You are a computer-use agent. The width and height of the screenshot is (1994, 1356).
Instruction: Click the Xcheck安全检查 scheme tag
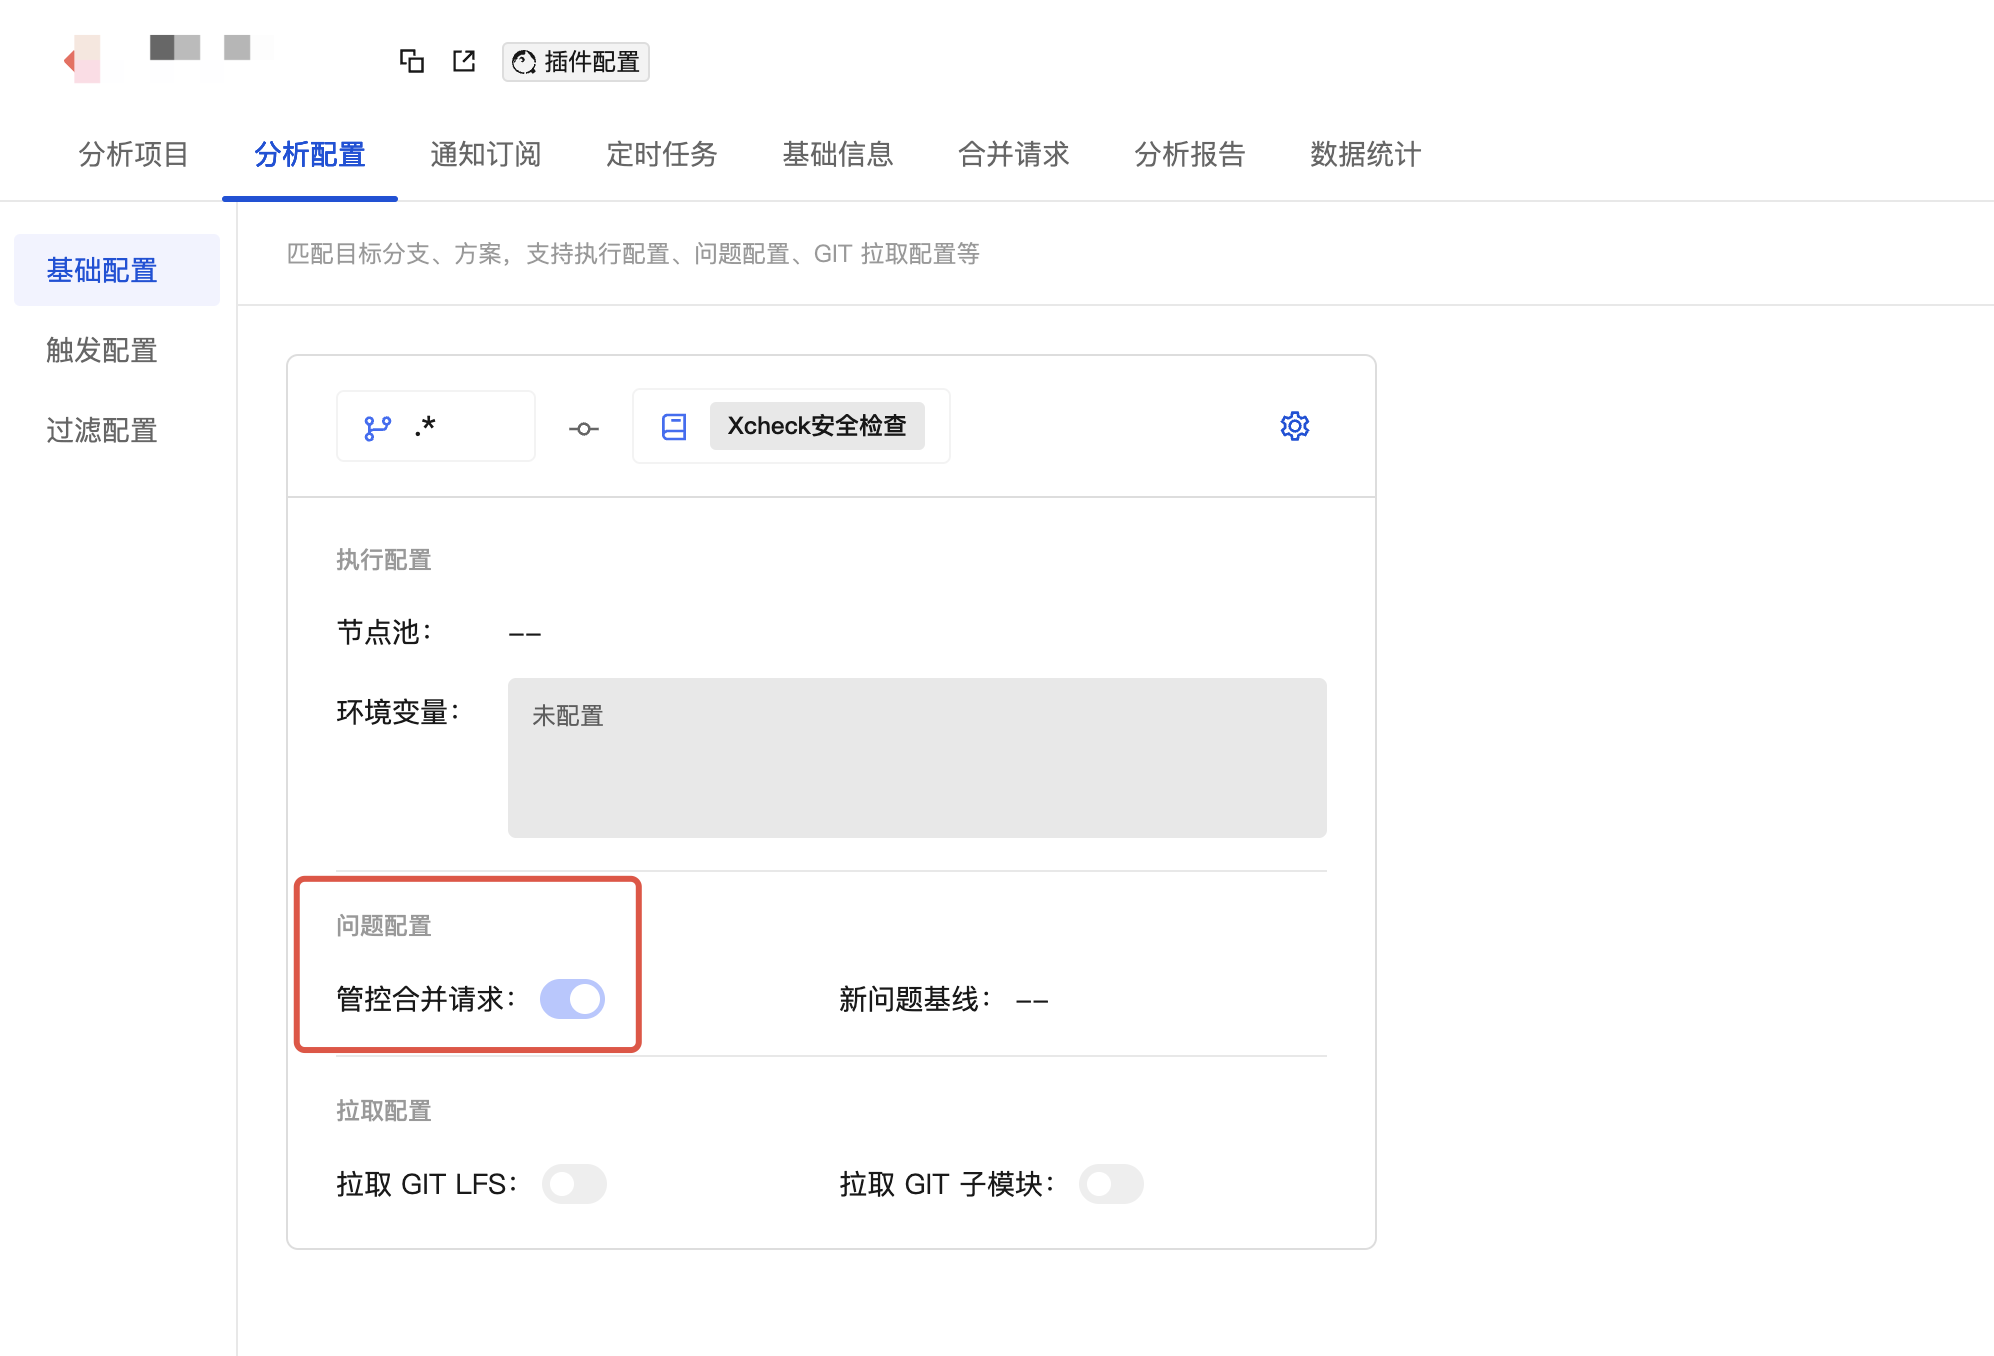point(817,426)
